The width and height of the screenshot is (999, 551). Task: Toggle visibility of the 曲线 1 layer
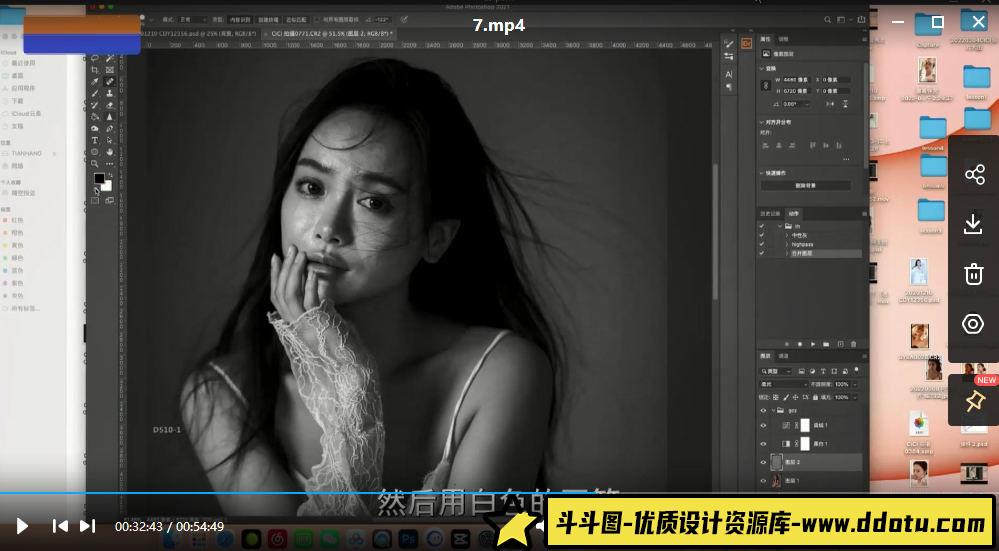click(763, 426)
